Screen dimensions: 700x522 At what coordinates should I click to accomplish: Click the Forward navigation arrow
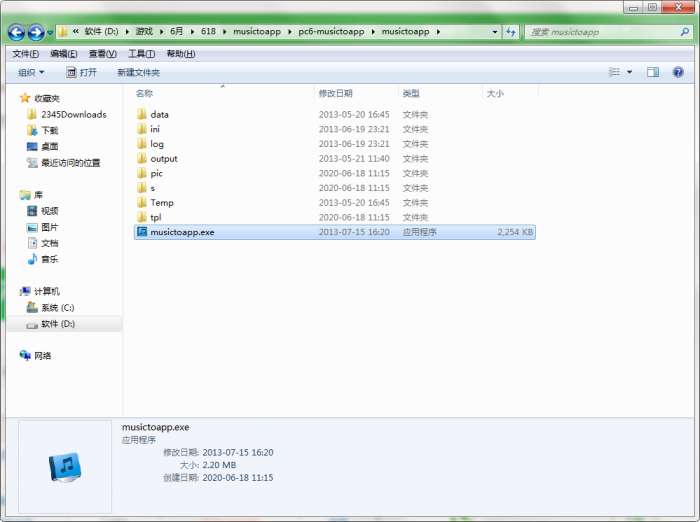(36, 32)
